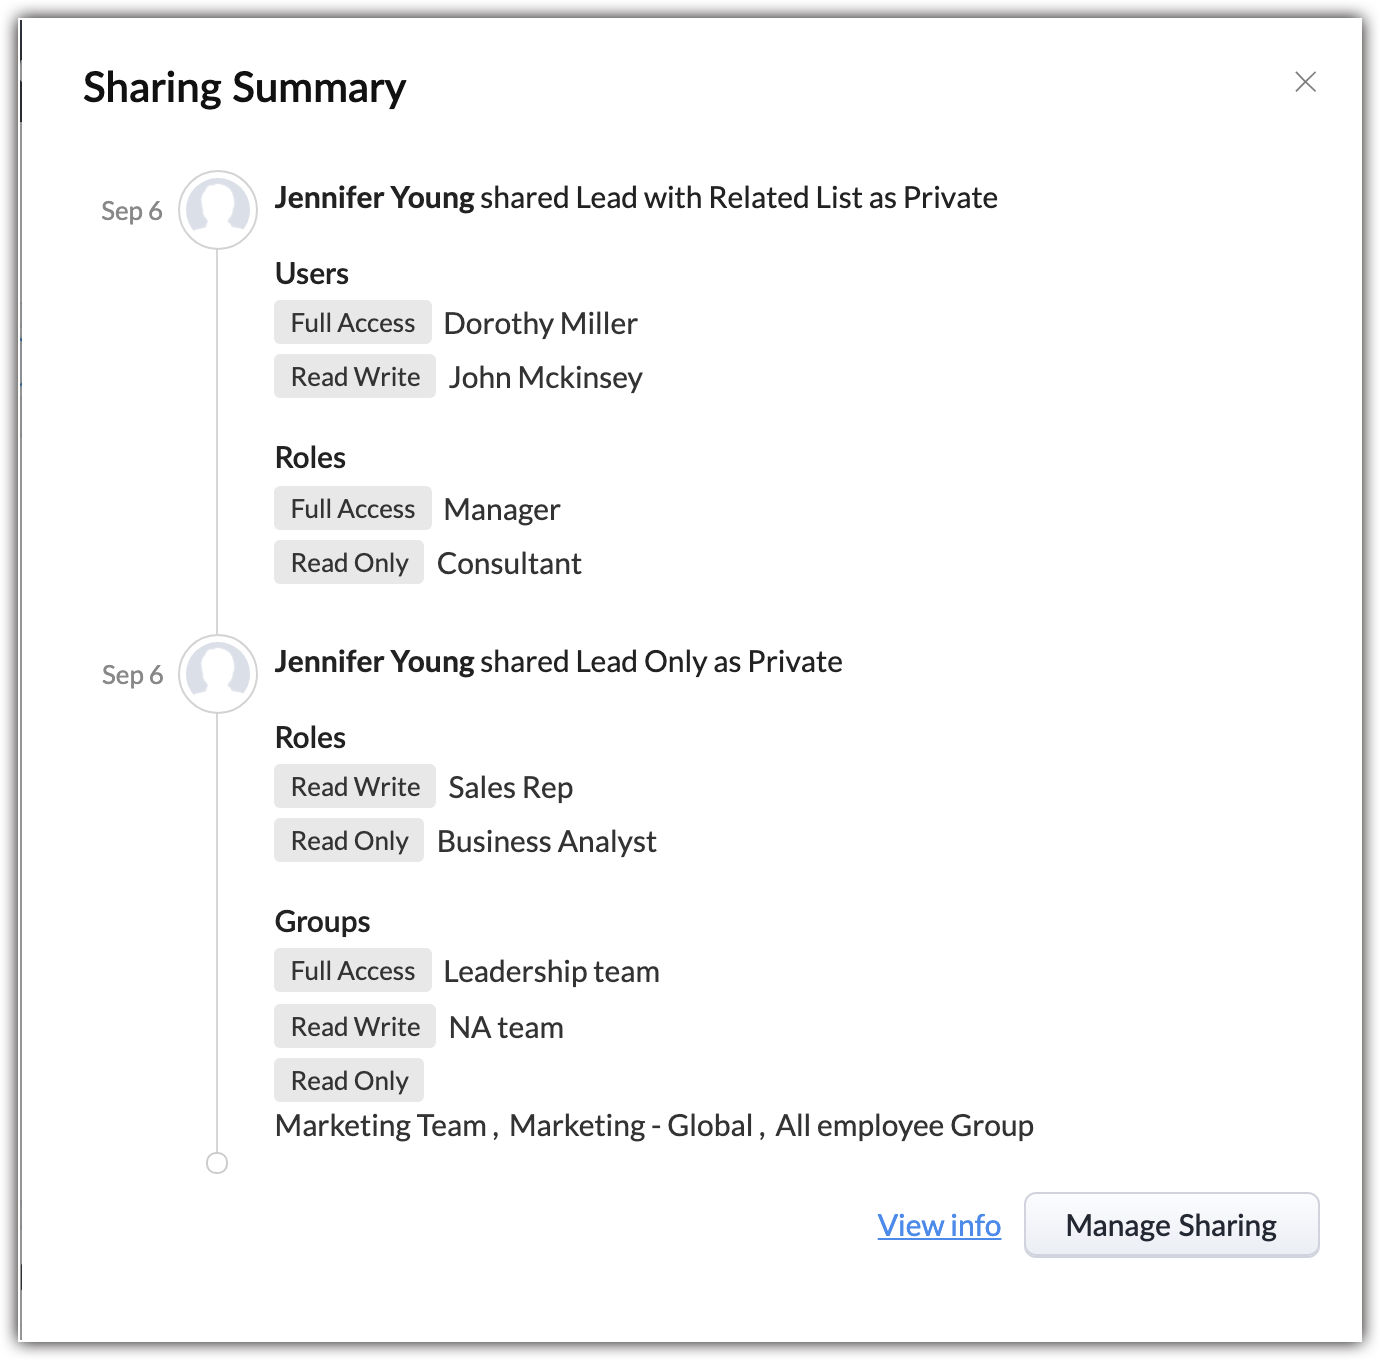Click the All employee Group name
The width and height of the screenshot is (1380, 1360).
point(904,1126)
